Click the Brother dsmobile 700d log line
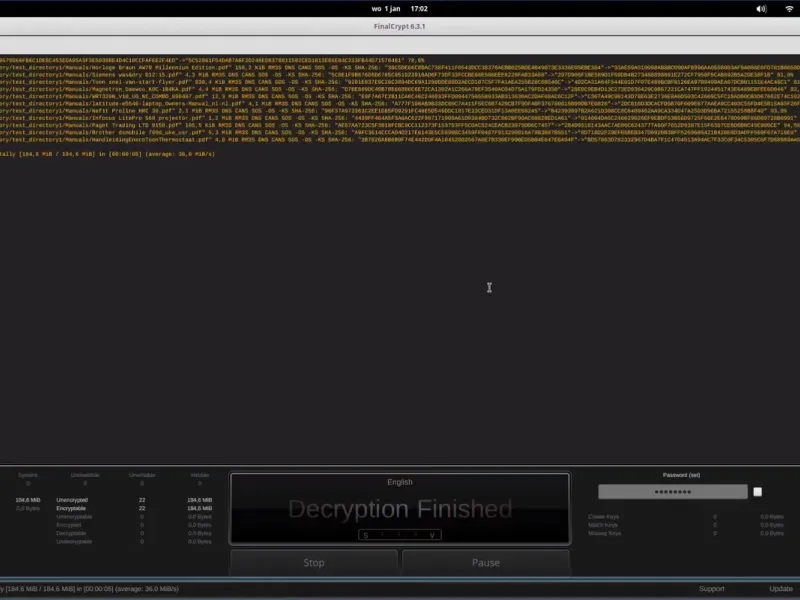 tap(400, 132)
